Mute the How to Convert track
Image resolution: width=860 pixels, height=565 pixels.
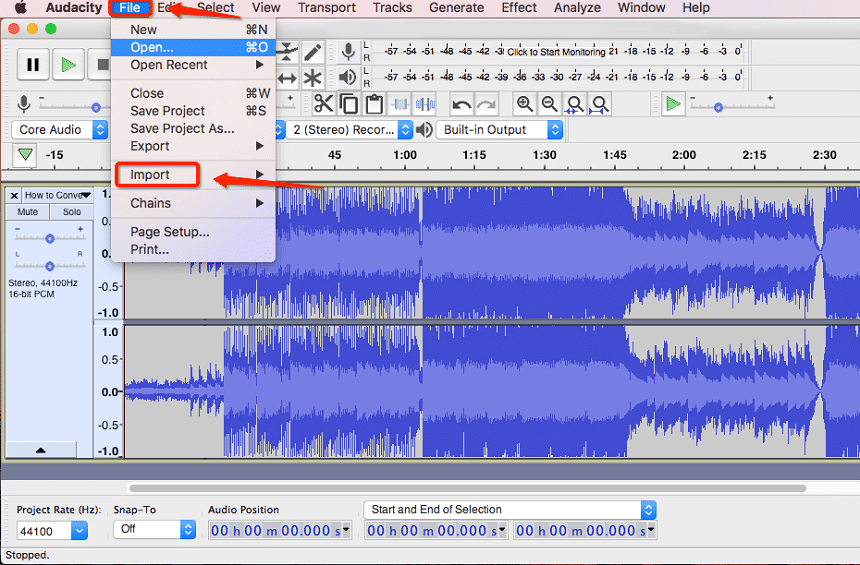(x=27, y=212)
